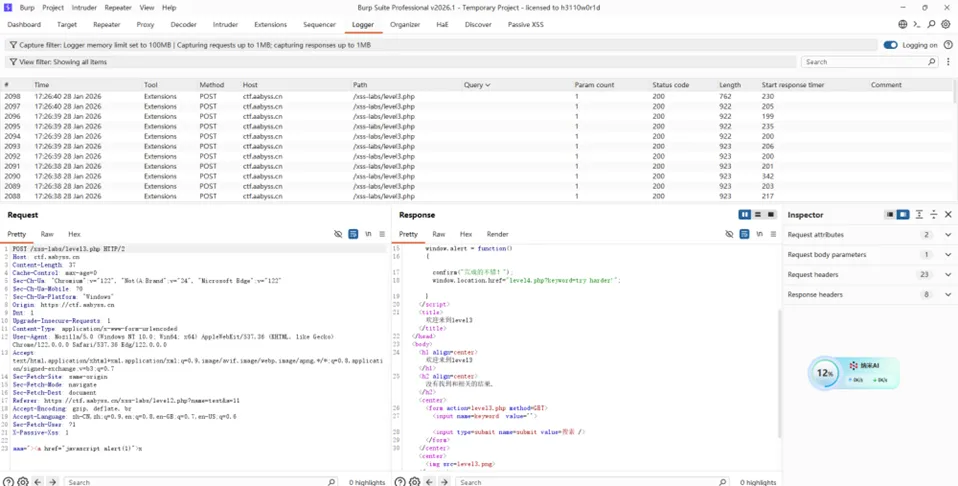The image size is (958, 486).
Task: Sort by the Length column header
Action: point(729,85)
